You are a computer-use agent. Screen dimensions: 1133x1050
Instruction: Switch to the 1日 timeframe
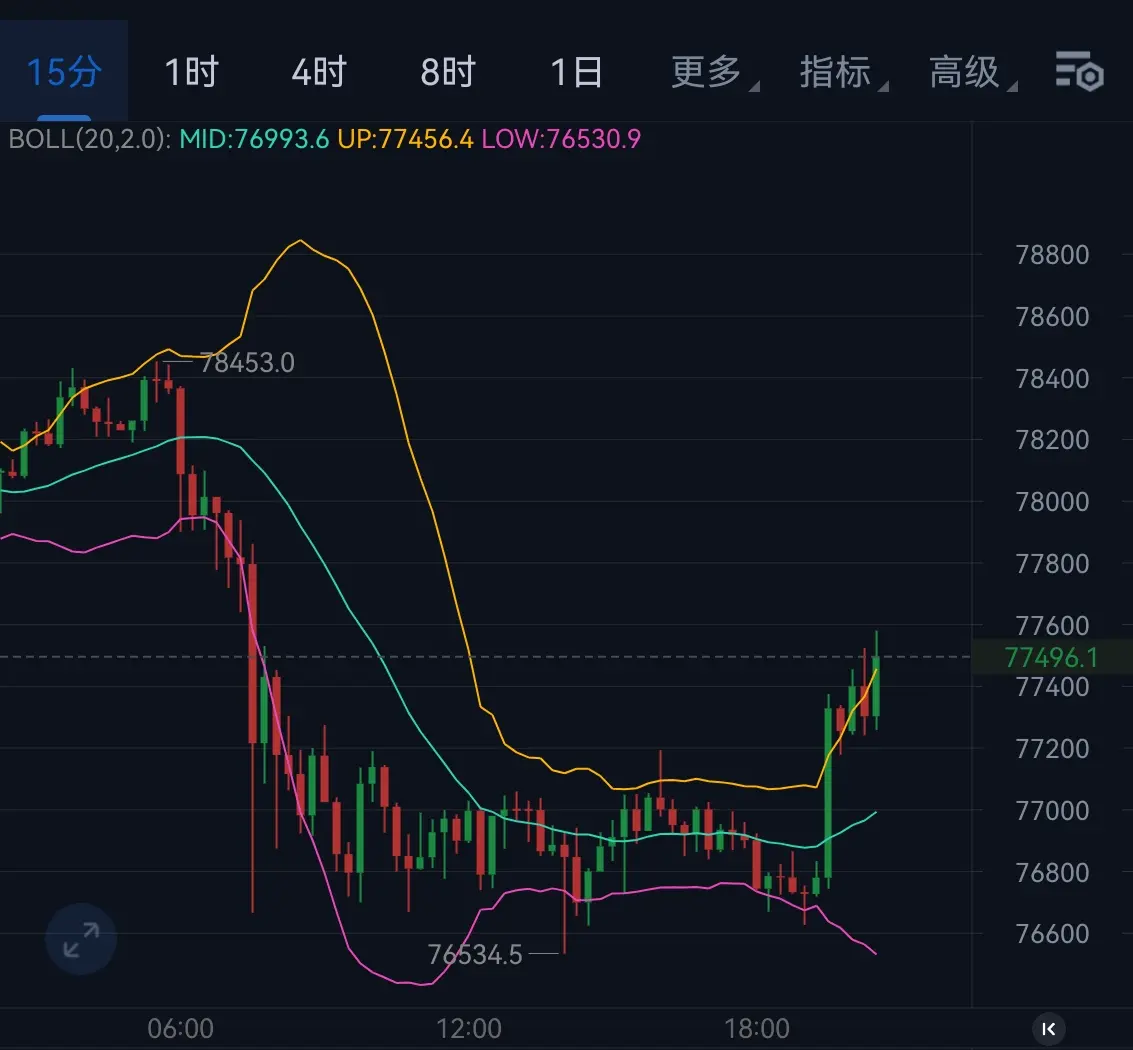pyautogui.click(x=576, y=72)
